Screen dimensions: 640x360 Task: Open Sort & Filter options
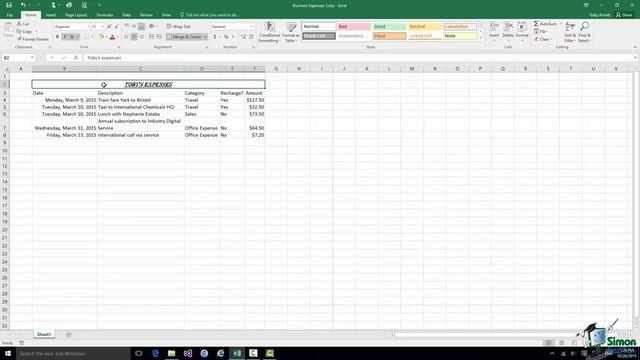click(x=570, y=32)
